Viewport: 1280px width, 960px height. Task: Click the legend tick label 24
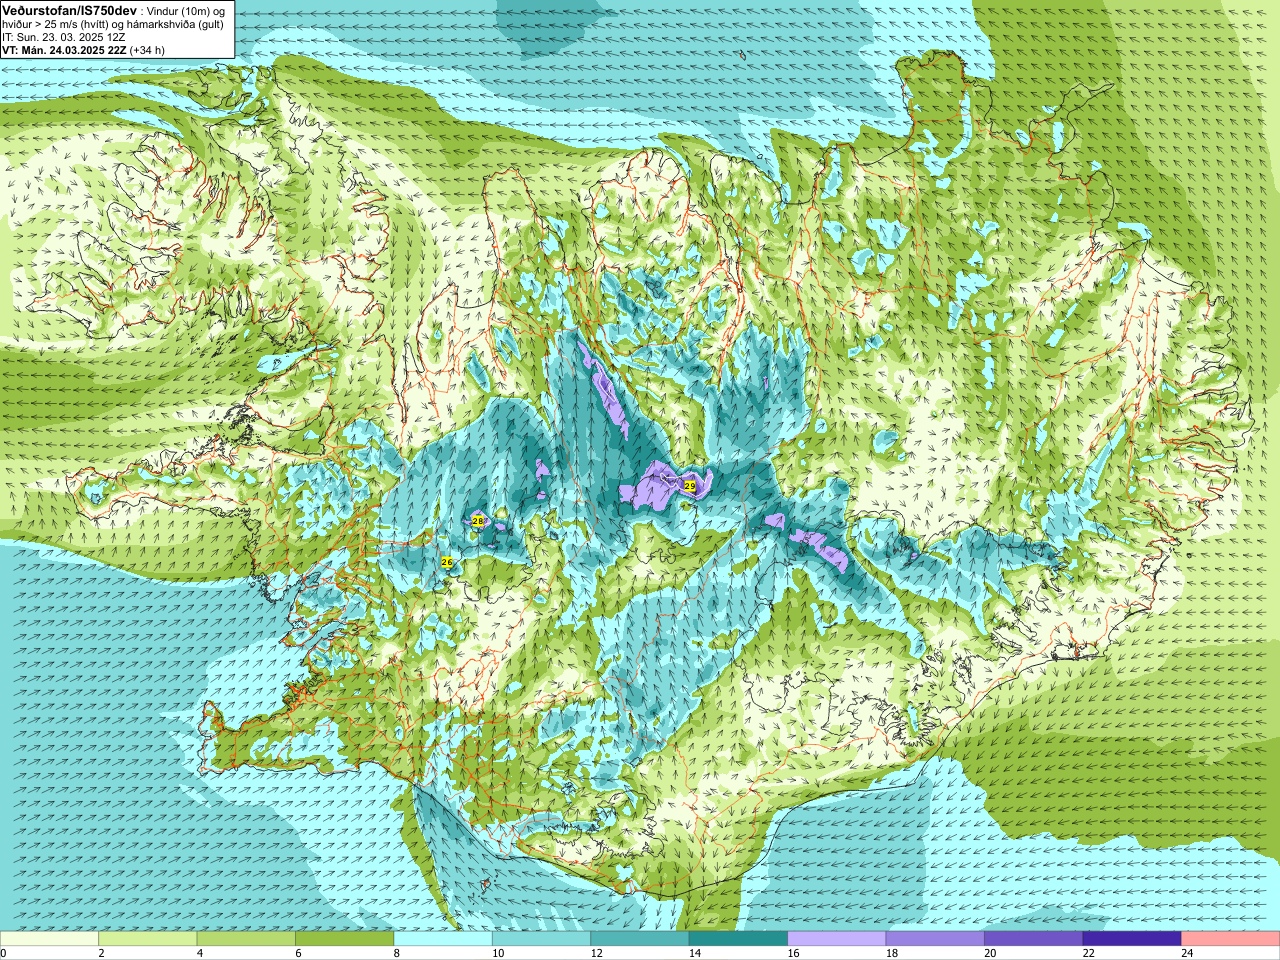click(x=1187, y=953)
